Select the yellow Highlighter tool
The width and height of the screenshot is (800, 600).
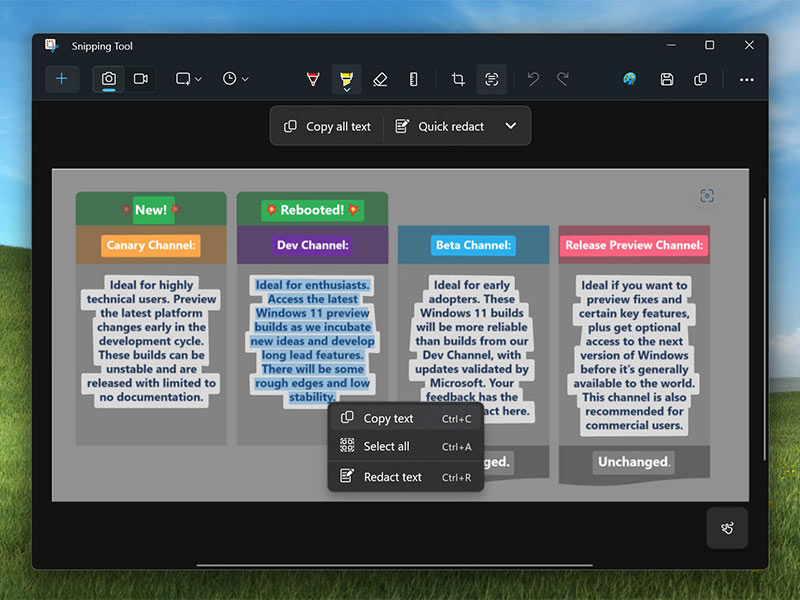pos(346,79)
